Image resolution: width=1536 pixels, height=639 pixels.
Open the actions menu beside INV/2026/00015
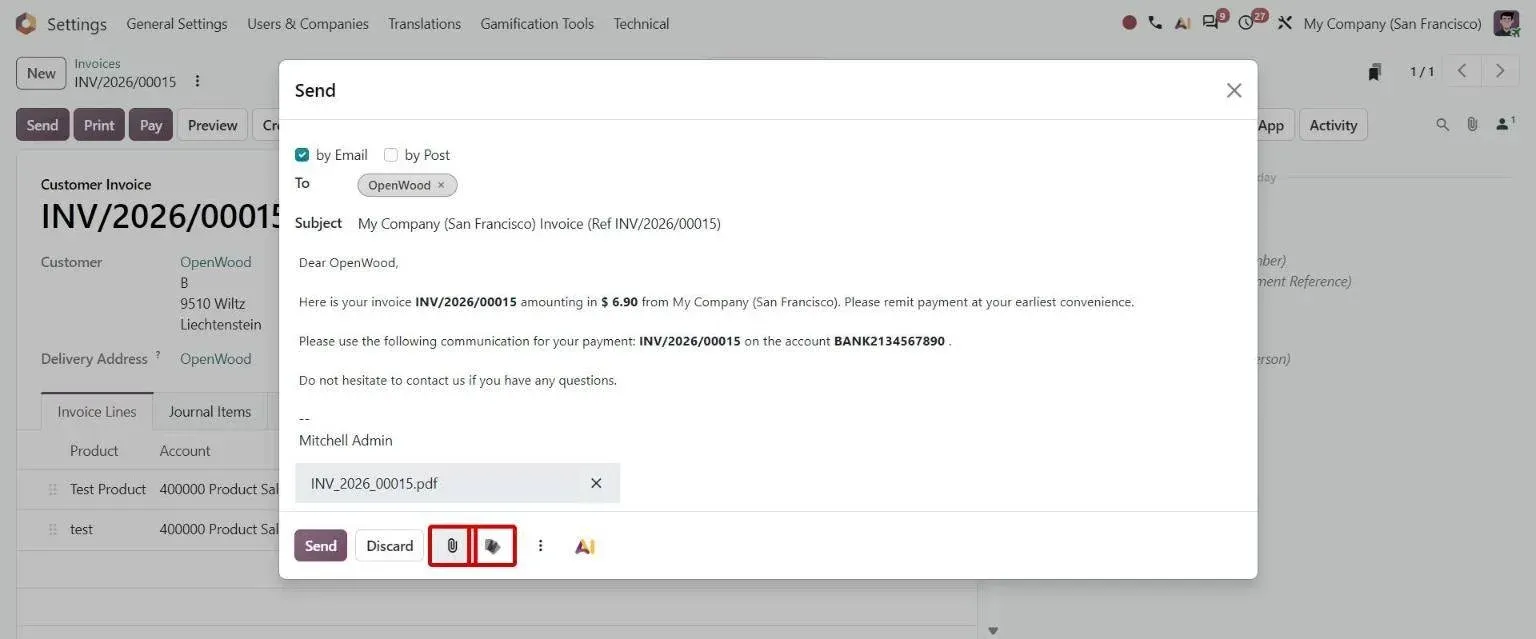pos(197,81)
